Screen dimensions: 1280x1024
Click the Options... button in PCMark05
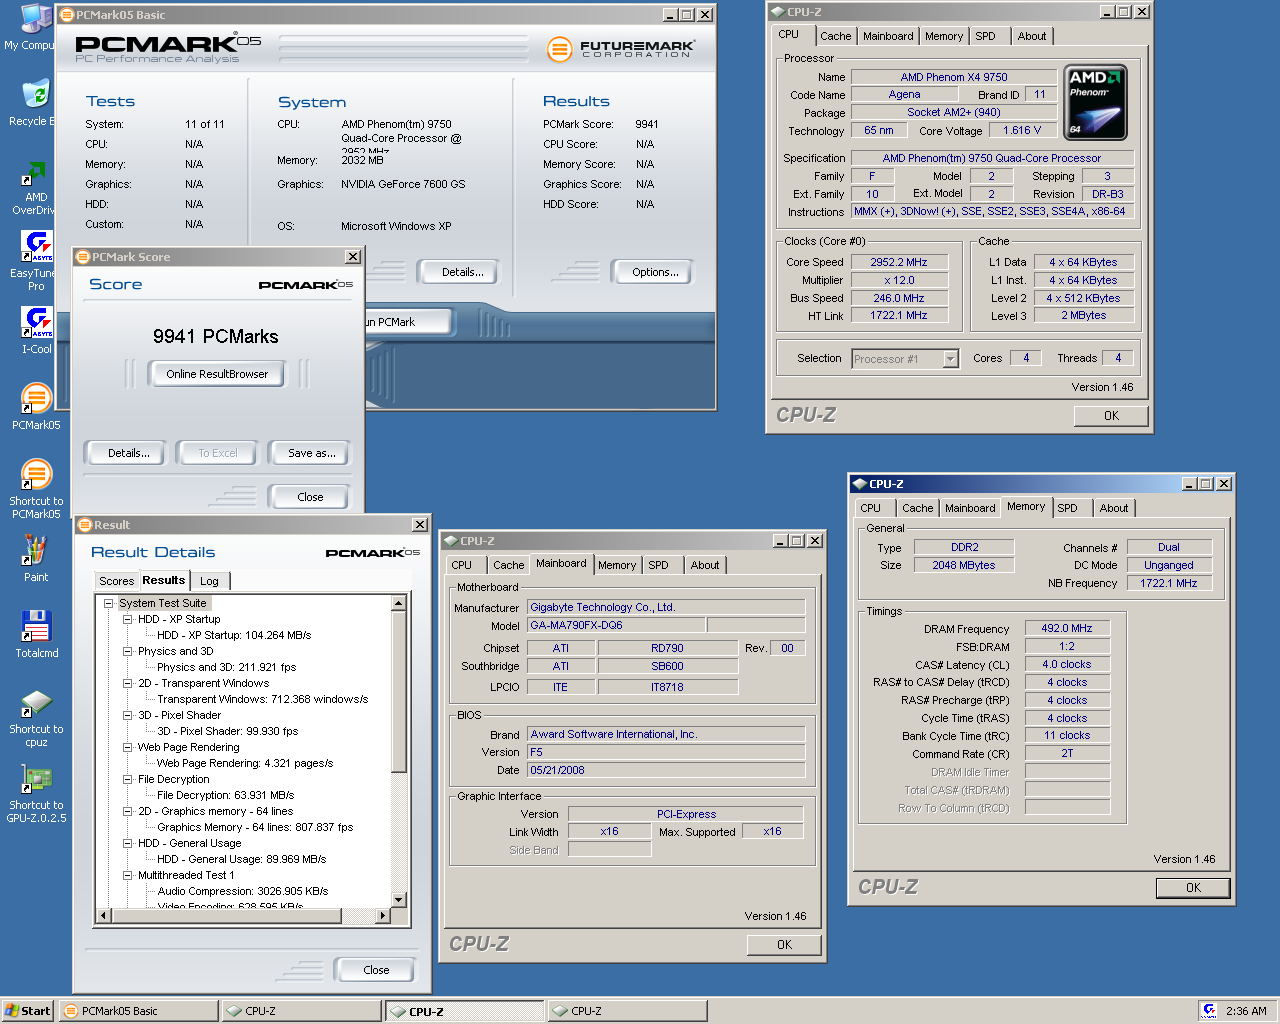(x=655, y=272)
